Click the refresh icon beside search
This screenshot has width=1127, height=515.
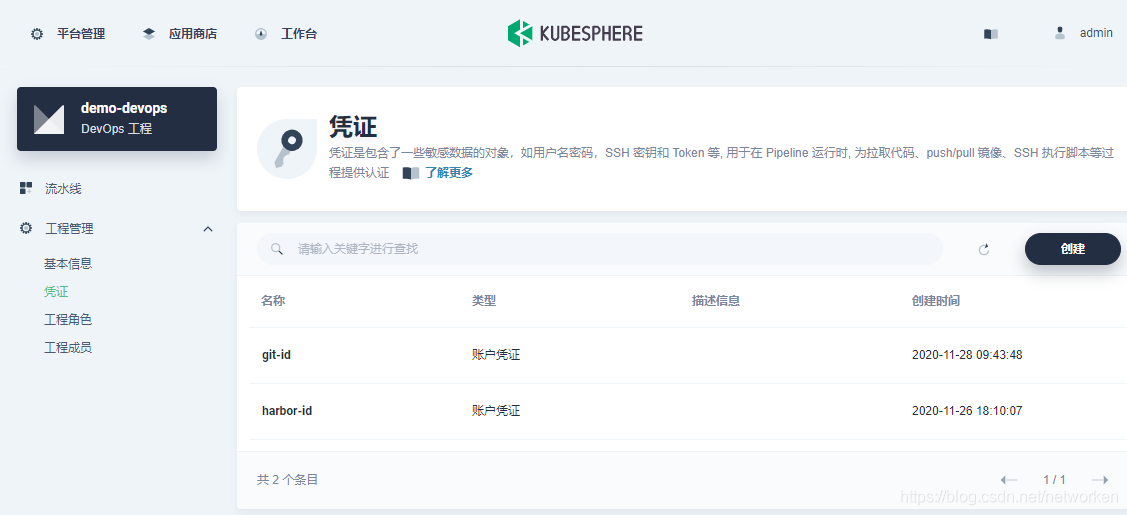[x=984, y=249]
